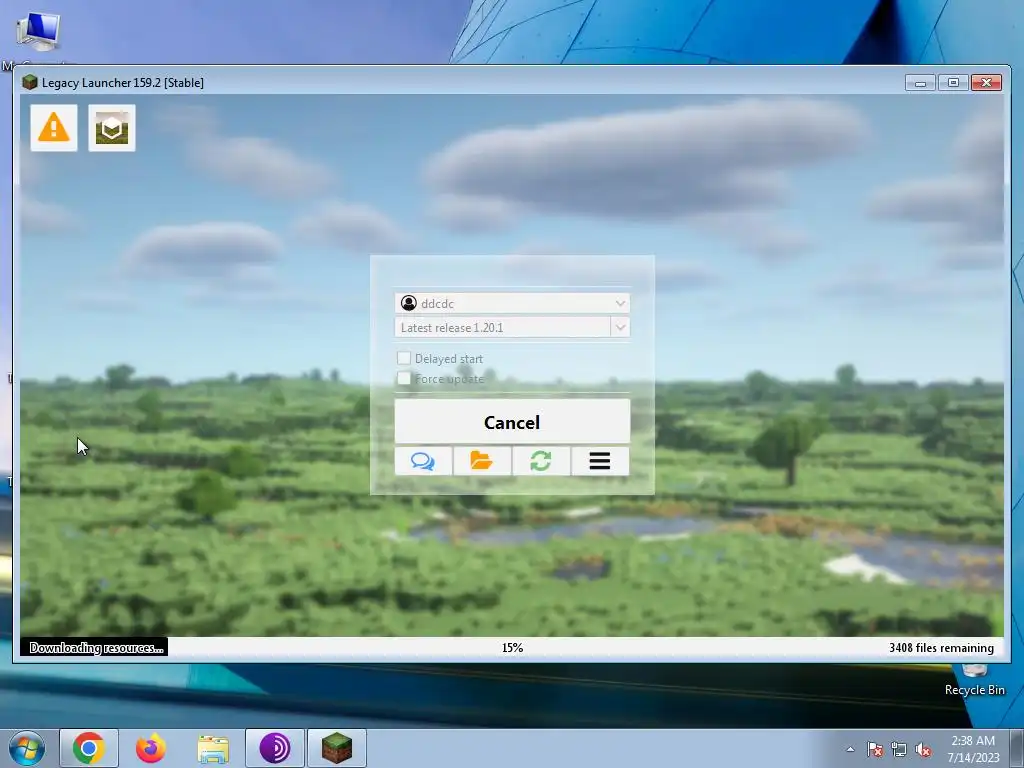Launch Google Chrome from the taskbar

pyautogui.click(x=89, y=748)
